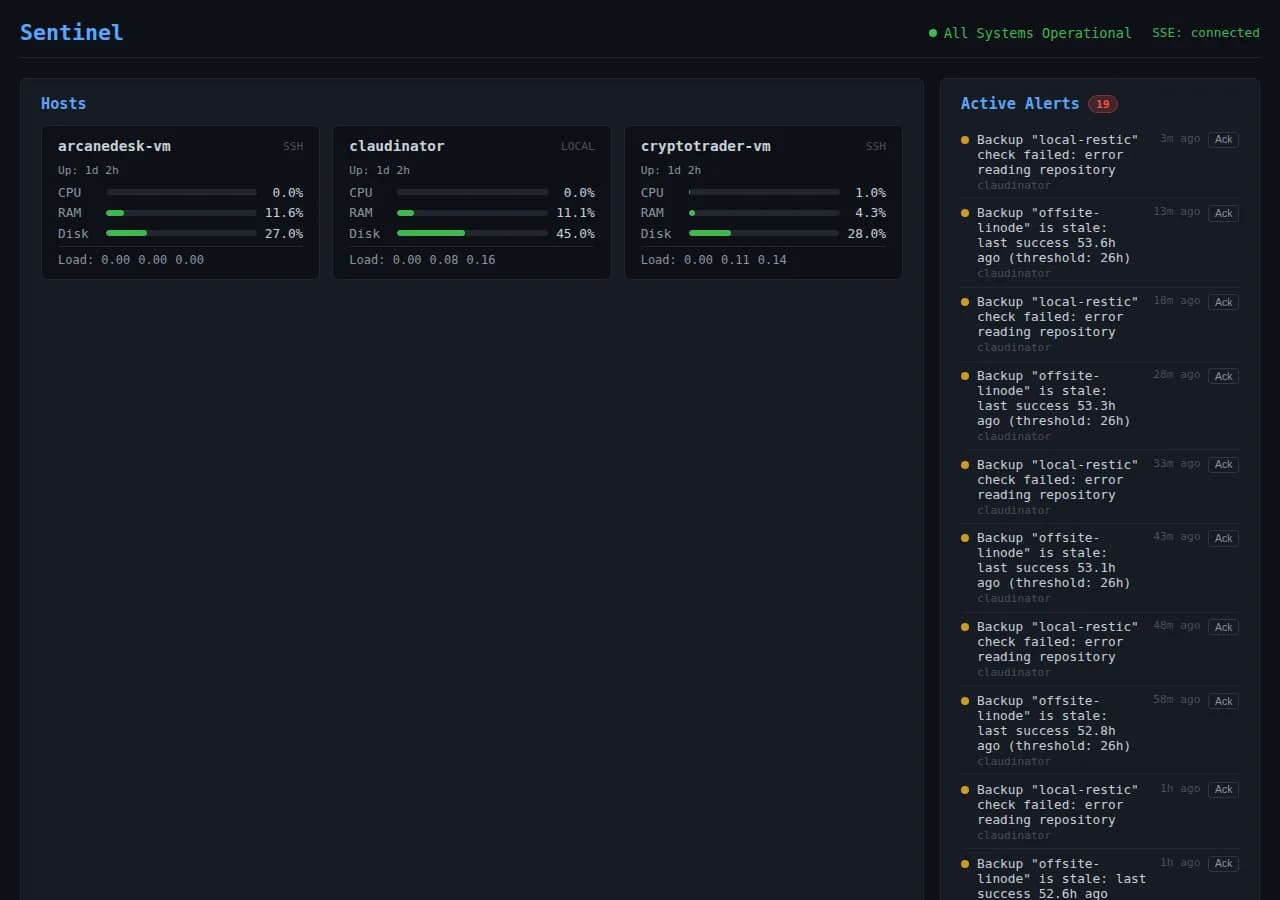1280x900 pixels.
Task: Click the 45.0% disk value on claudinator
Action: [x=575, y=234]
